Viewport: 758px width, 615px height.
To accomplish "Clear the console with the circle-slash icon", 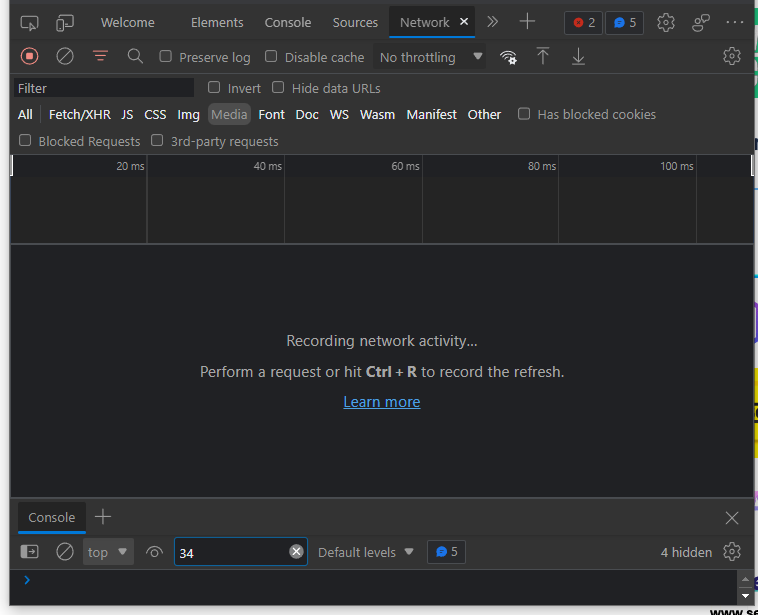I will click(65, 552).
